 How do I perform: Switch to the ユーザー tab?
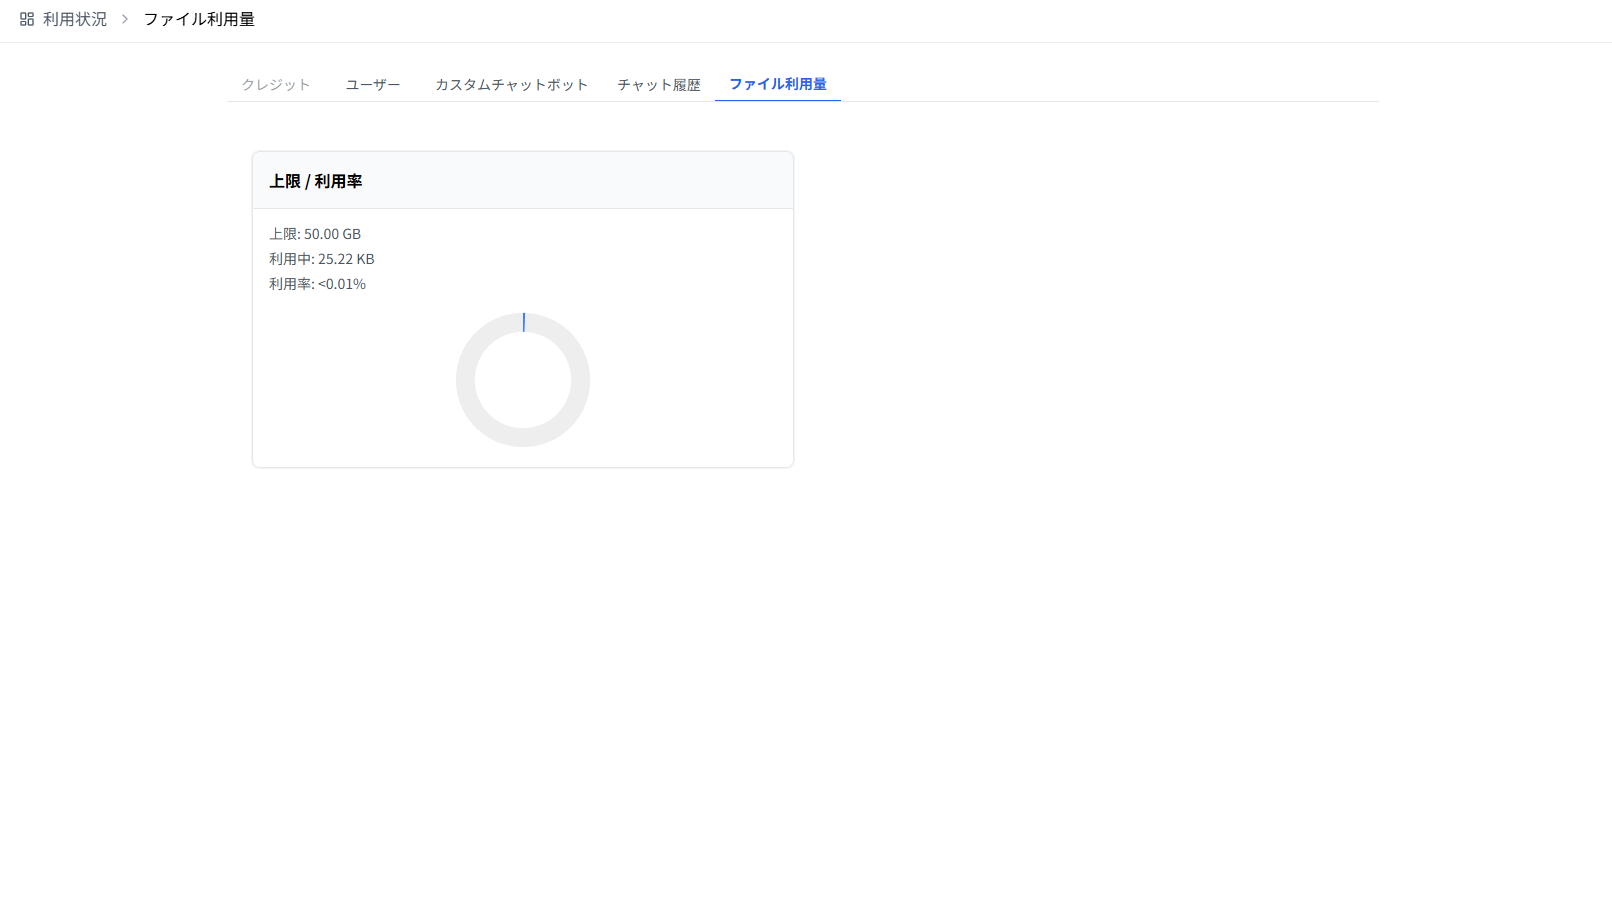pyautogui.click(x=373, y=85)
